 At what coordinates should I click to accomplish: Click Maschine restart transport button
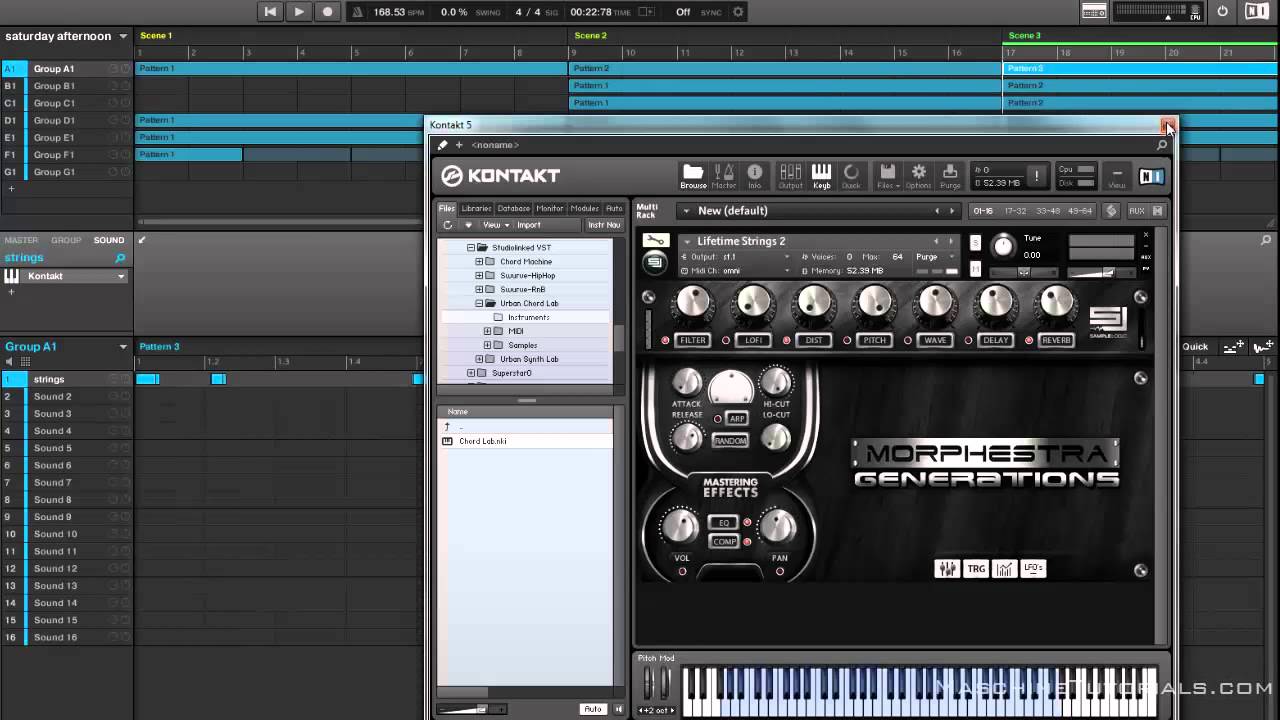pos(270,12)
